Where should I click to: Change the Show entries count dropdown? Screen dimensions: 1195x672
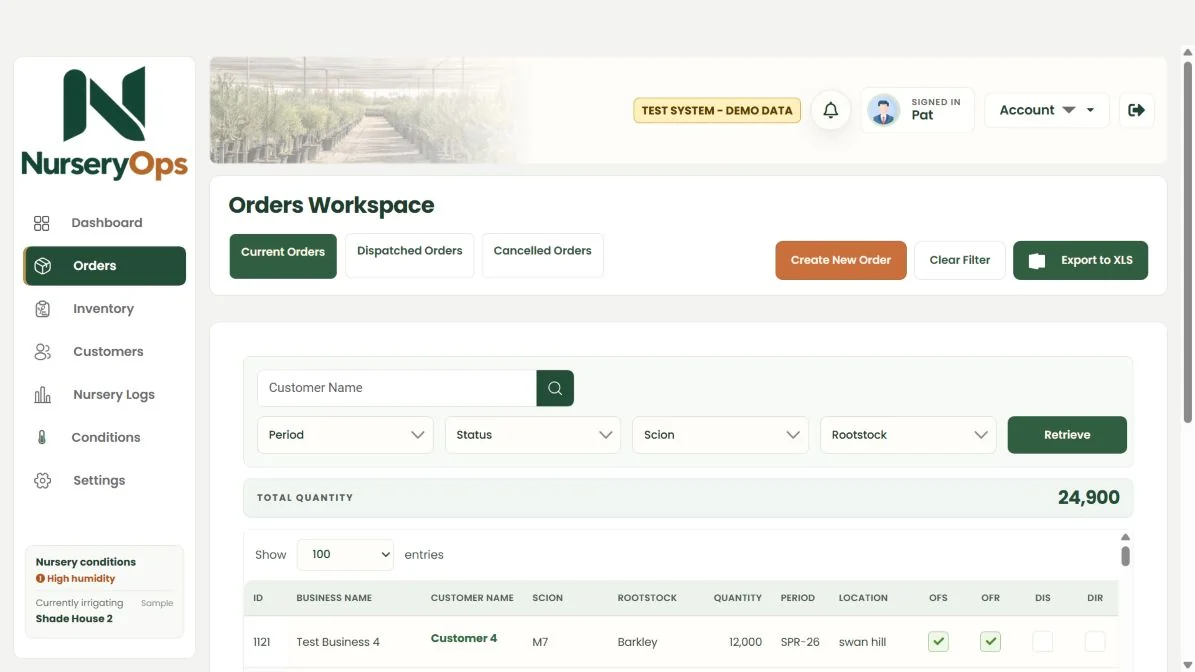tap(345, 555)
